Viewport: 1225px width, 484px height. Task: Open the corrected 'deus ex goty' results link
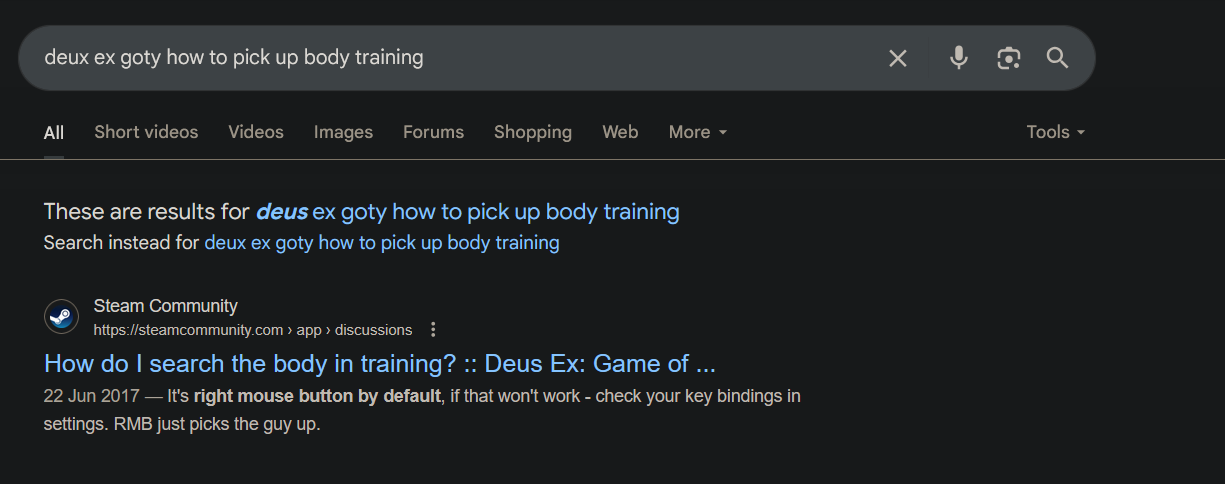coord(467,212)
